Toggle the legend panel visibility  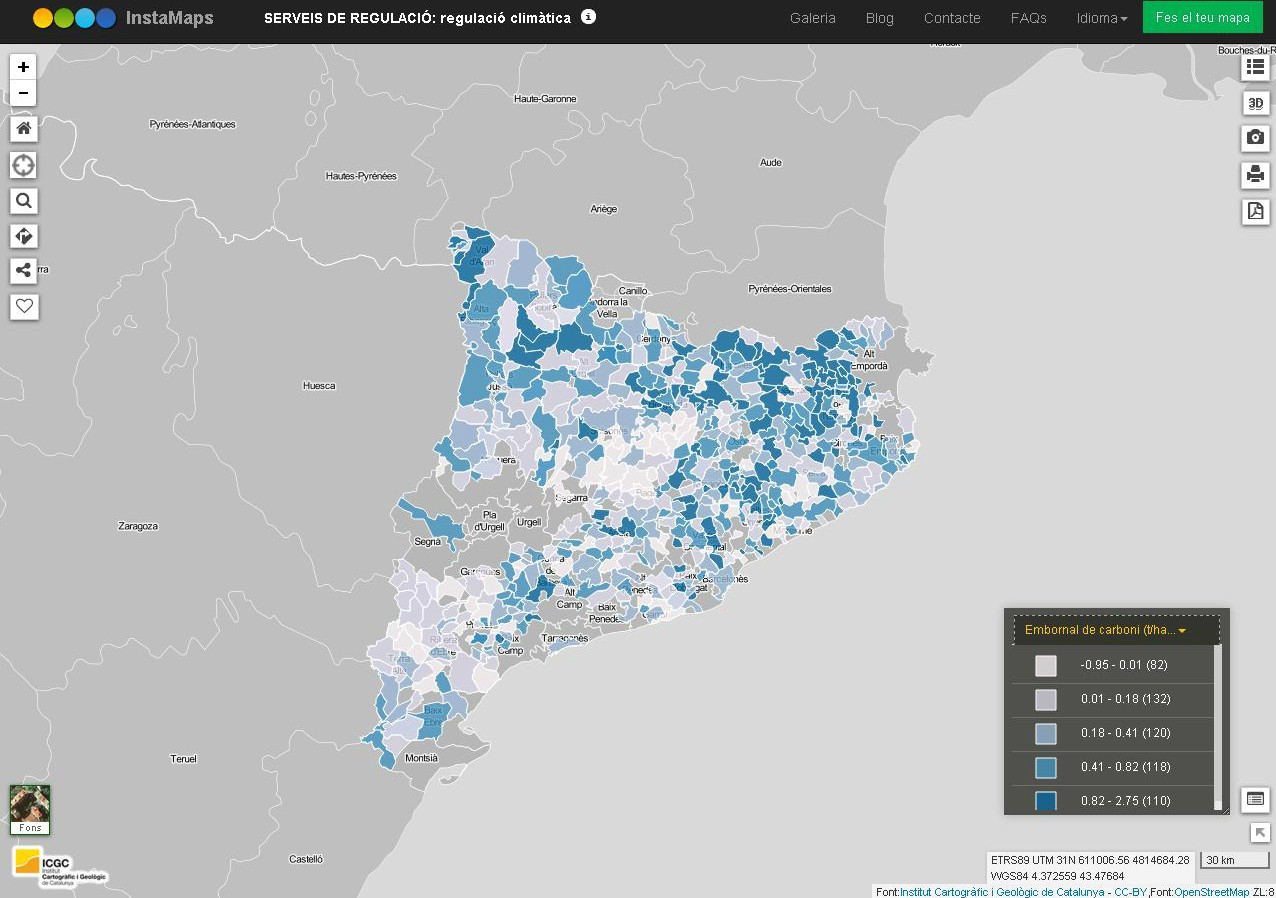pyautogui.click(x=1255, y=800)
